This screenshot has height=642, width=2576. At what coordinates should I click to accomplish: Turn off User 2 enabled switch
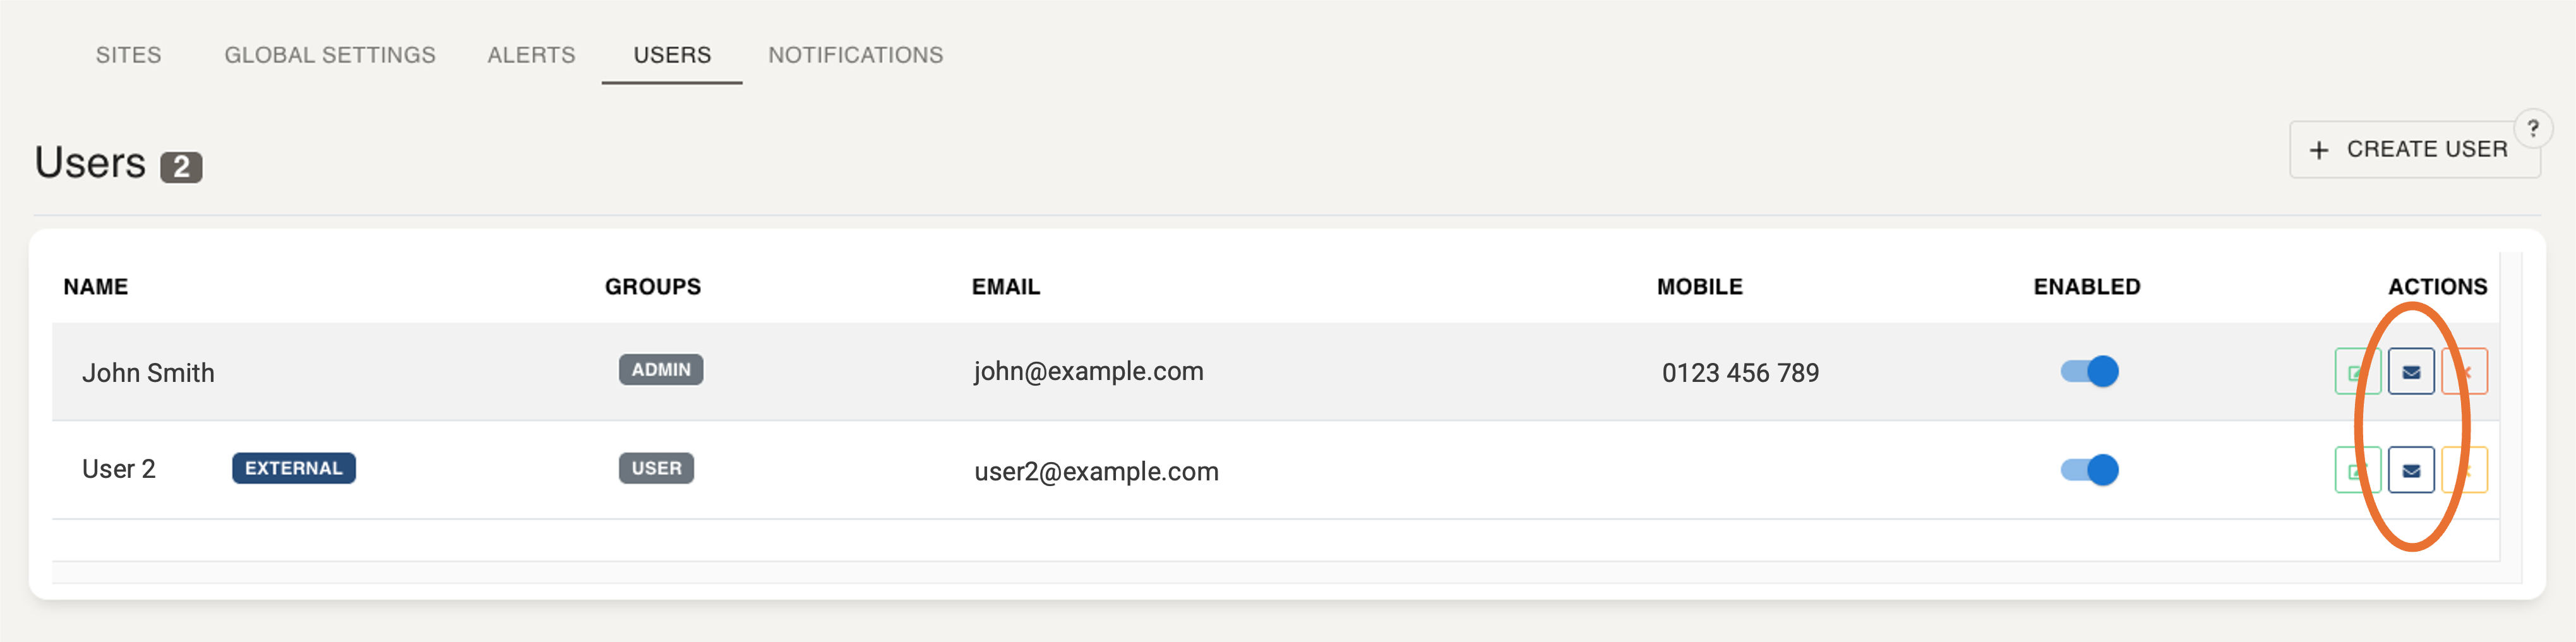2089,470
